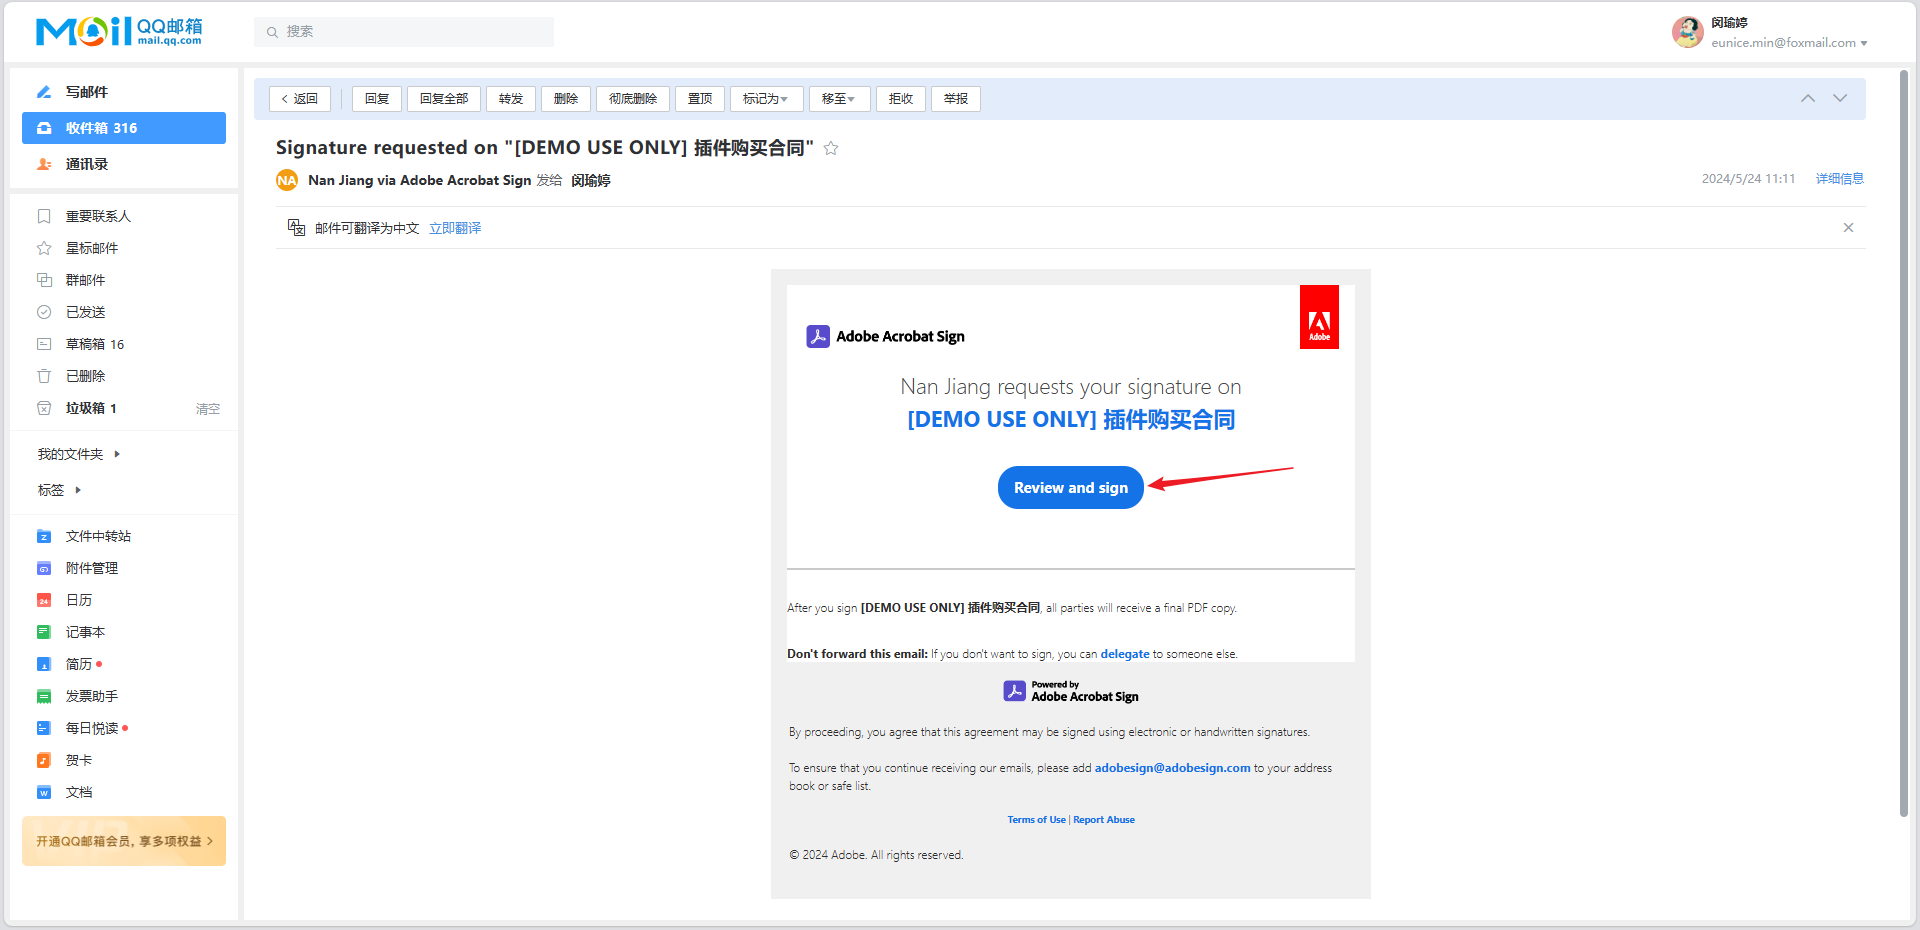Open the 标记为 dropdown
1920x930 pixels.
pyautogui.click(x=766, y=99)
